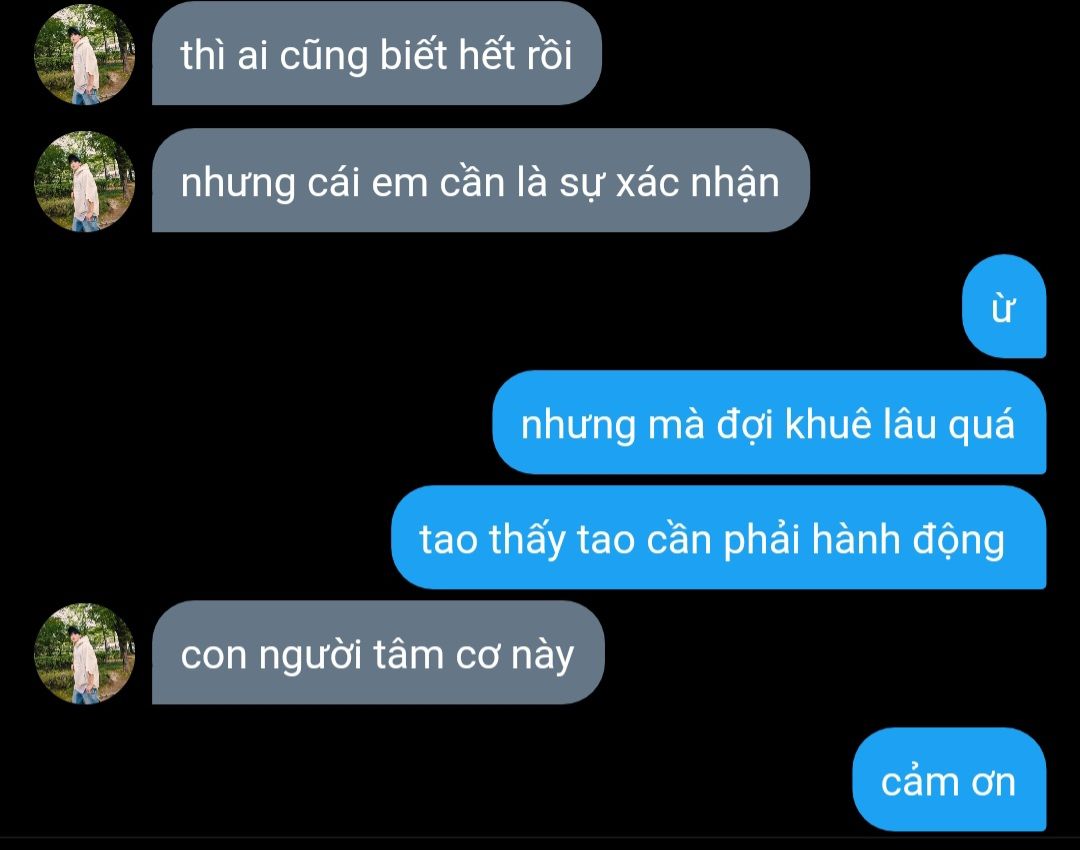Screen dimensions: 1080x850
Task: Tap the words 'hành động' in the outgoing message
Action: [x=908, y=540]
